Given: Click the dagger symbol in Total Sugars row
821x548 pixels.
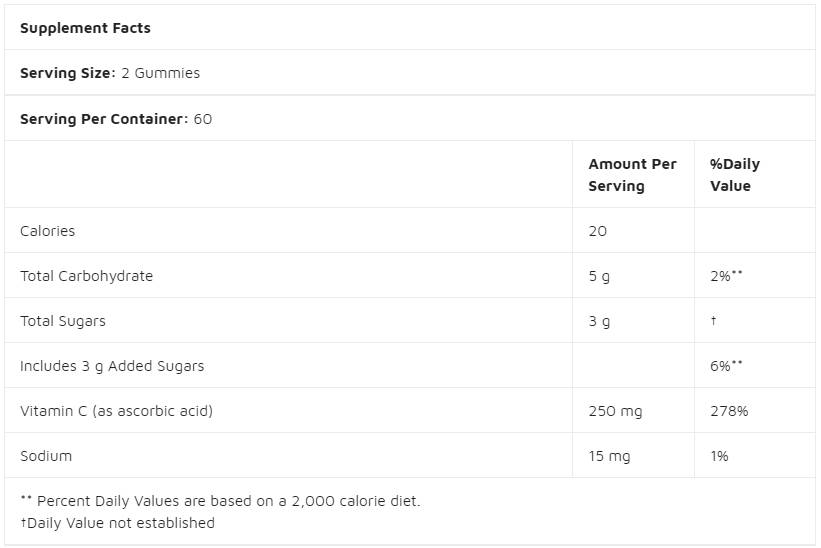Looking at the screenshot, I should (713, 321).
